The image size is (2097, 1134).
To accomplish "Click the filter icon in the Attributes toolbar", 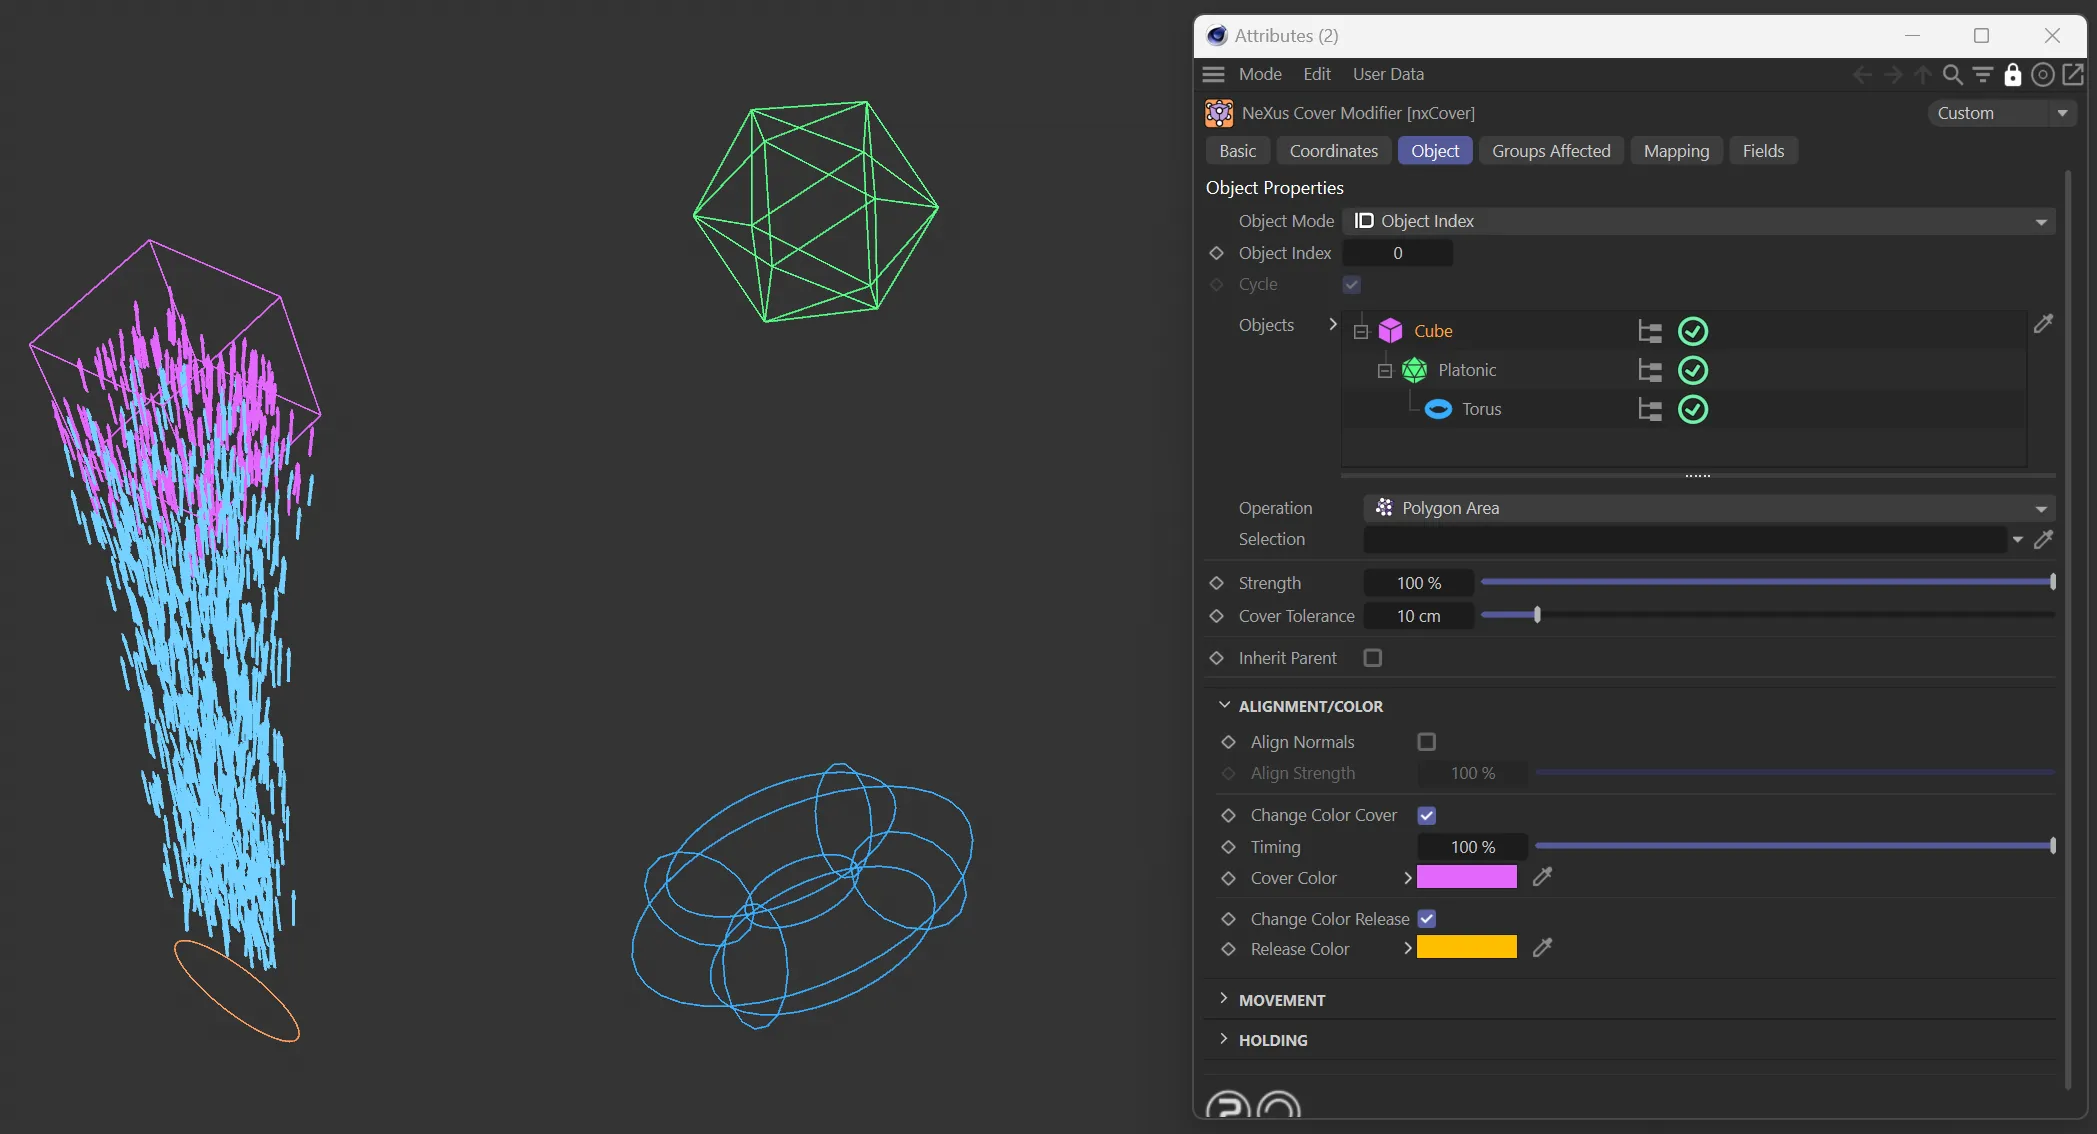I will pos(1983,75).
